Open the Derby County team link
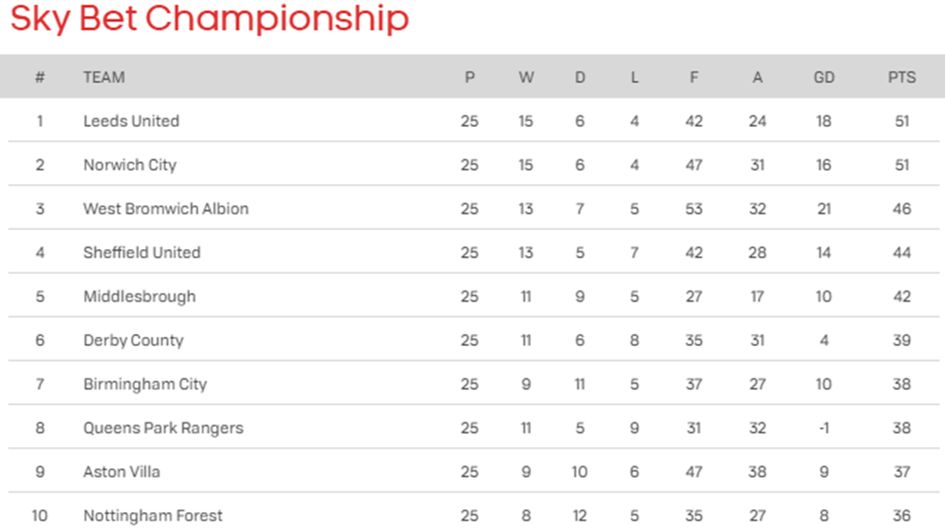 133,341
